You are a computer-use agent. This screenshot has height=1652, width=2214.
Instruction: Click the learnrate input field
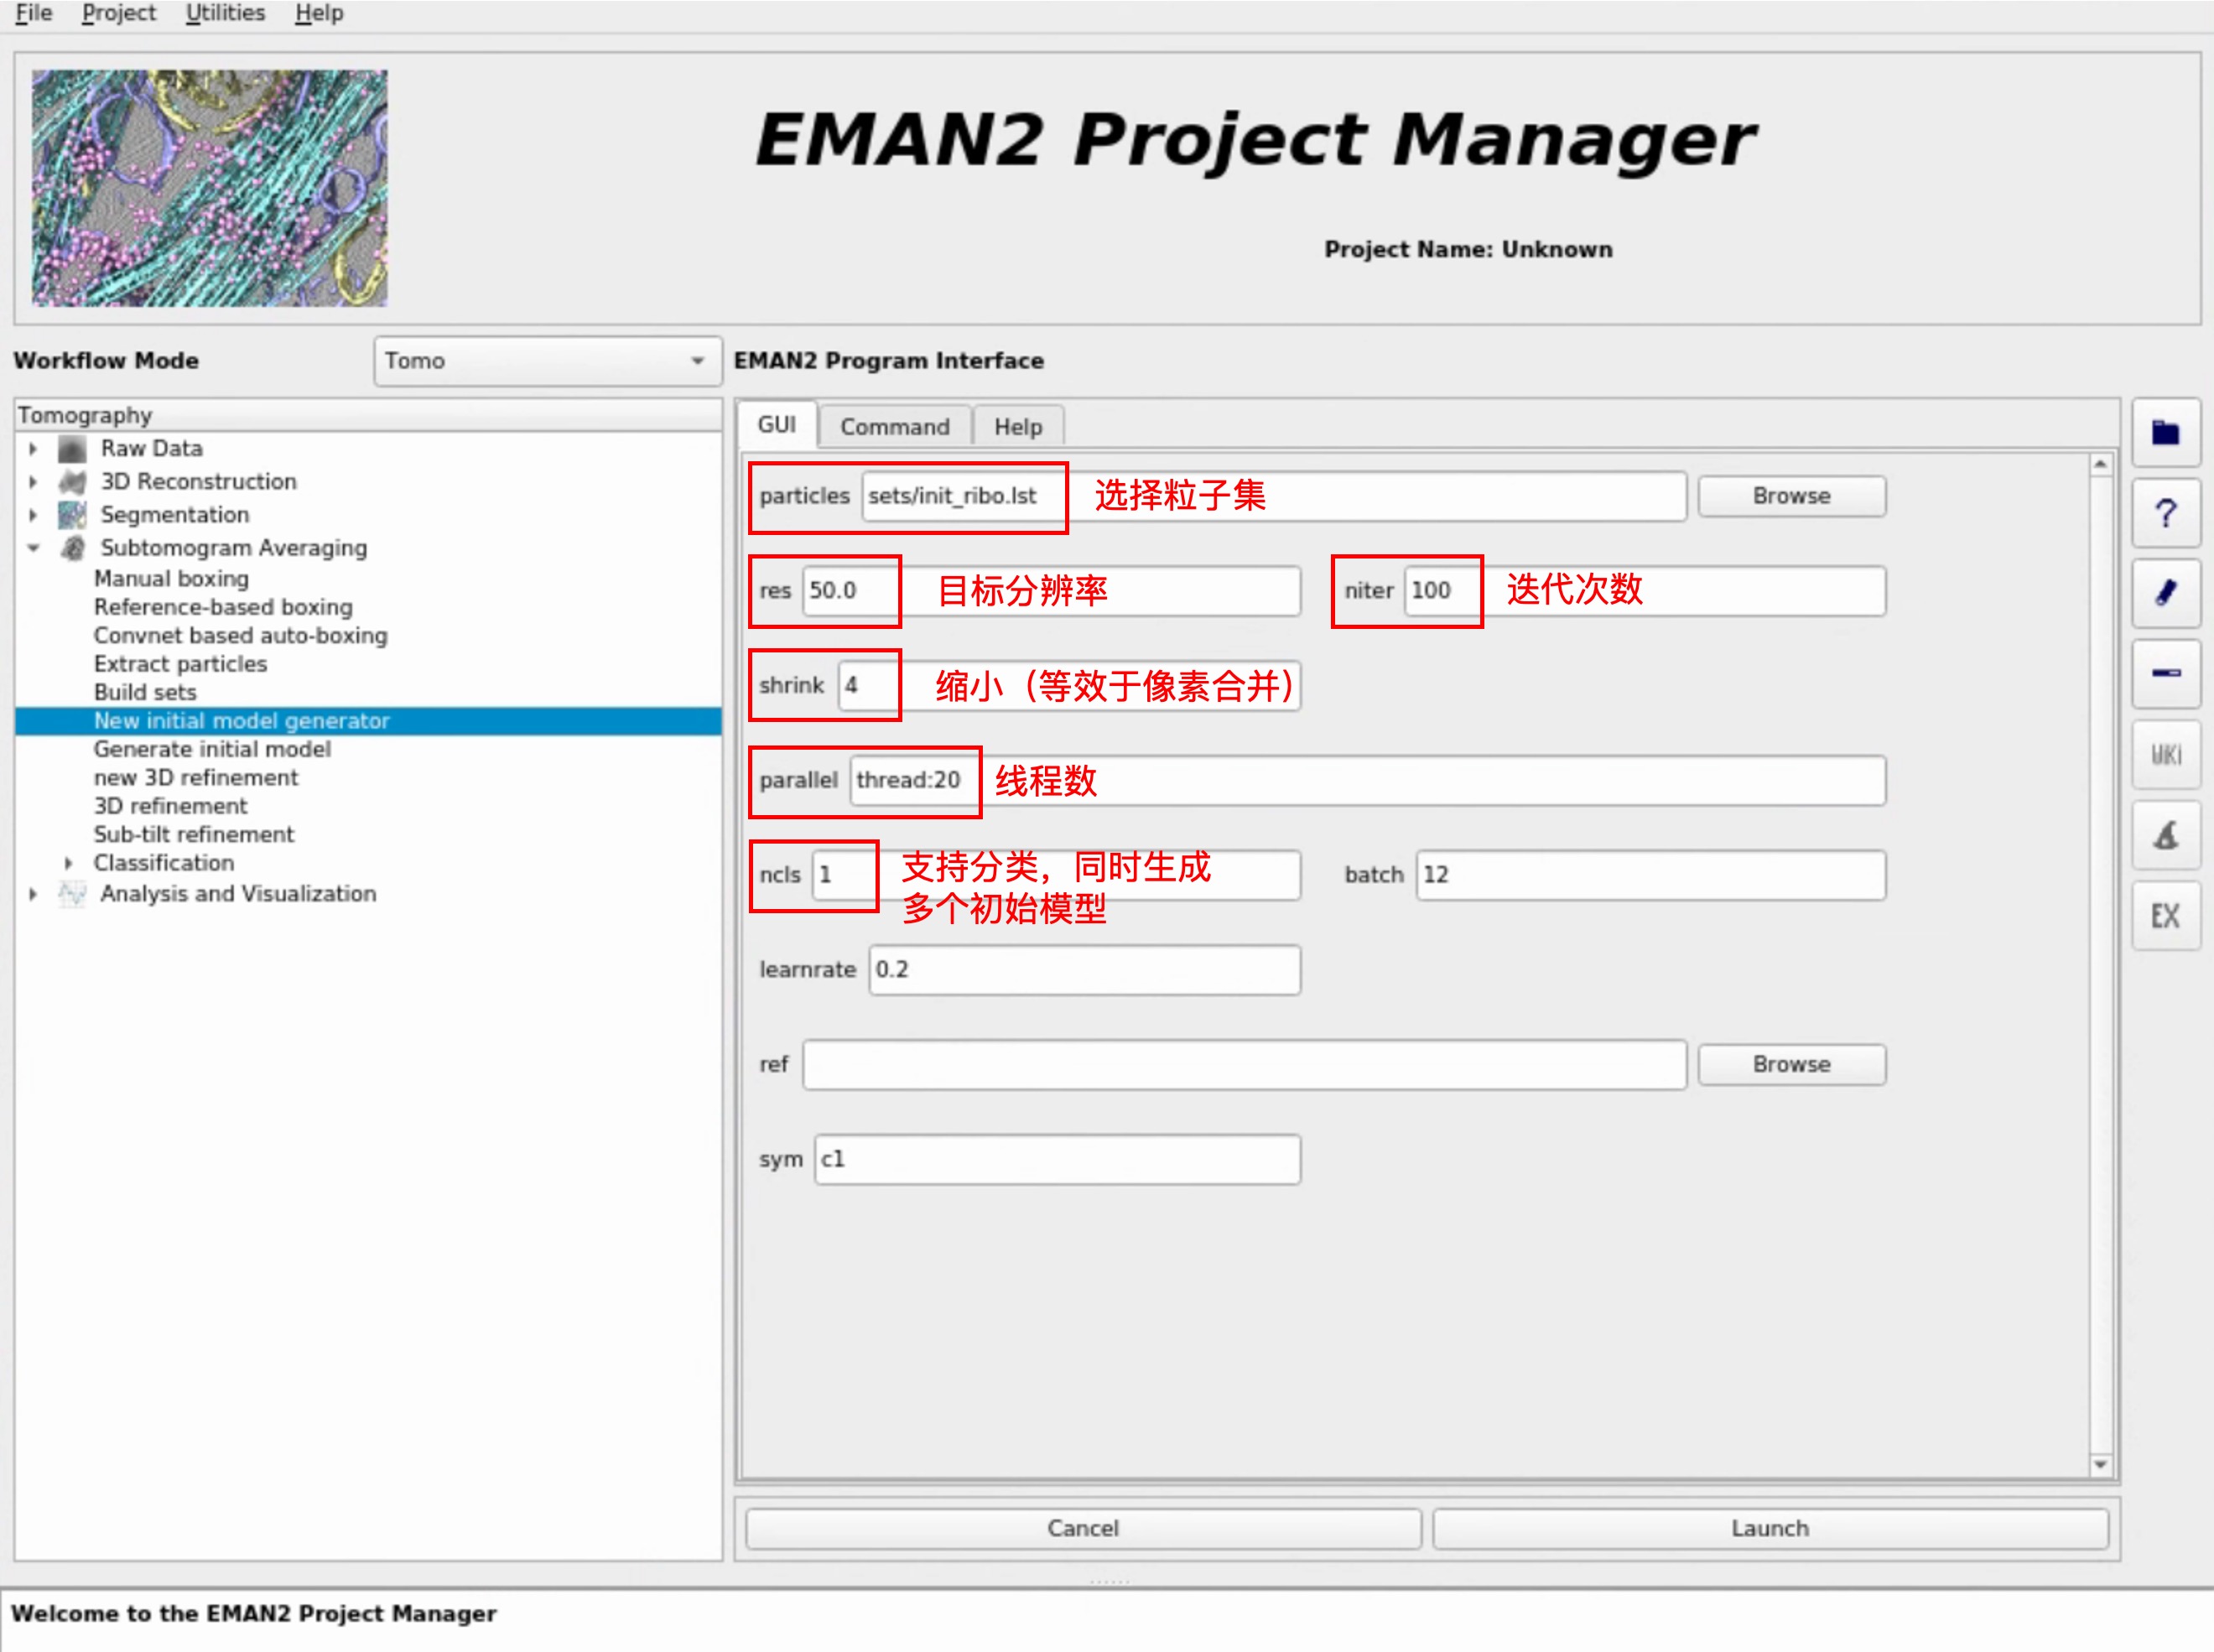1085,970
